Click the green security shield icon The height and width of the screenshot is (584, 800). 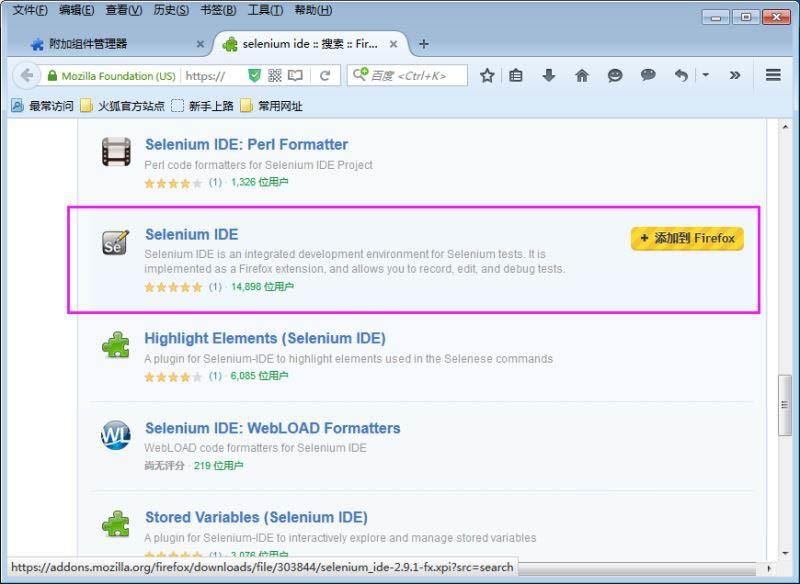tap(252, 74)
